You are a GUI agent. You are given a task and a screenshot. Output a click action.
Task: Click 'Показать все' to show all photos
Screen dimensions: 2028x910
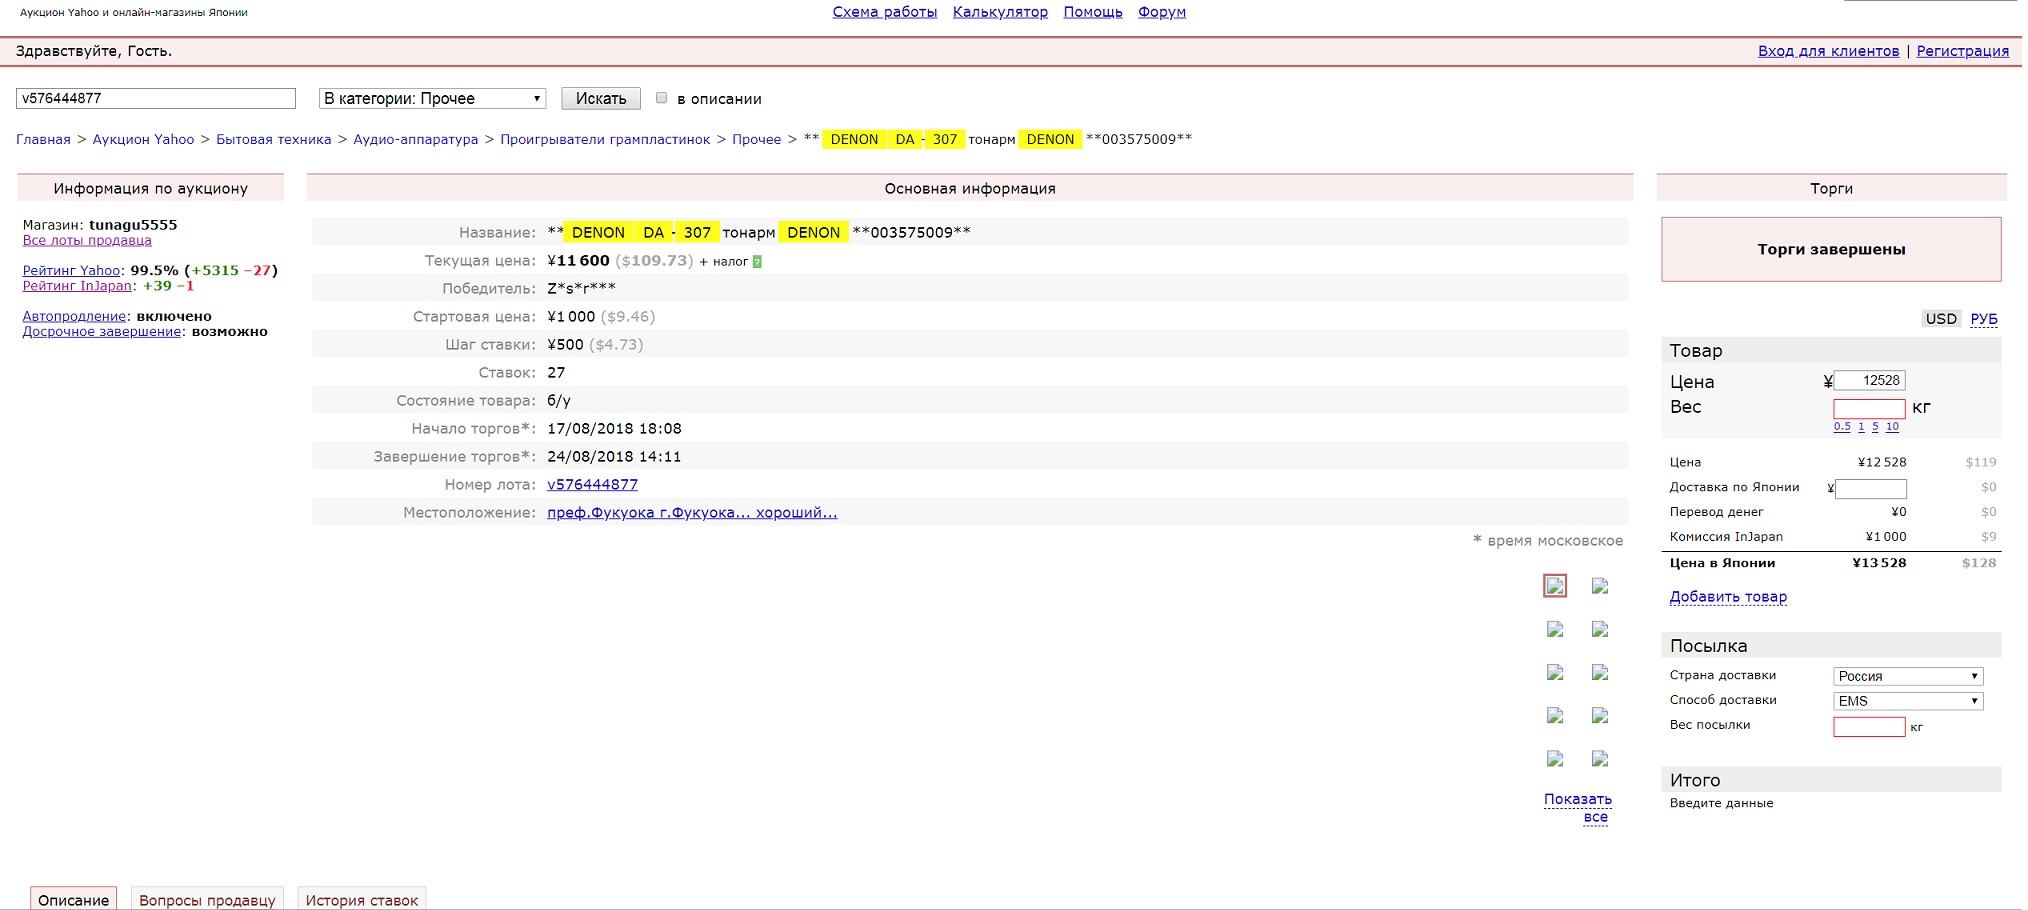point(1578,808)
